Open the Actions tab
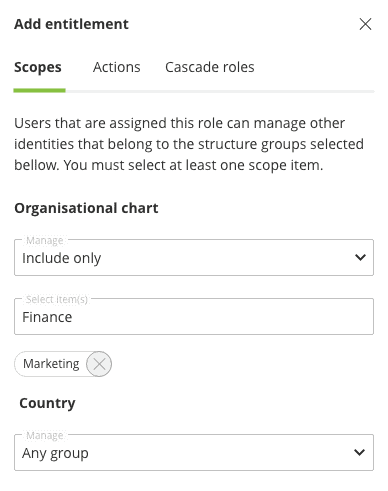This screenshot has height=491, width=388. click(x=117, y=67)
